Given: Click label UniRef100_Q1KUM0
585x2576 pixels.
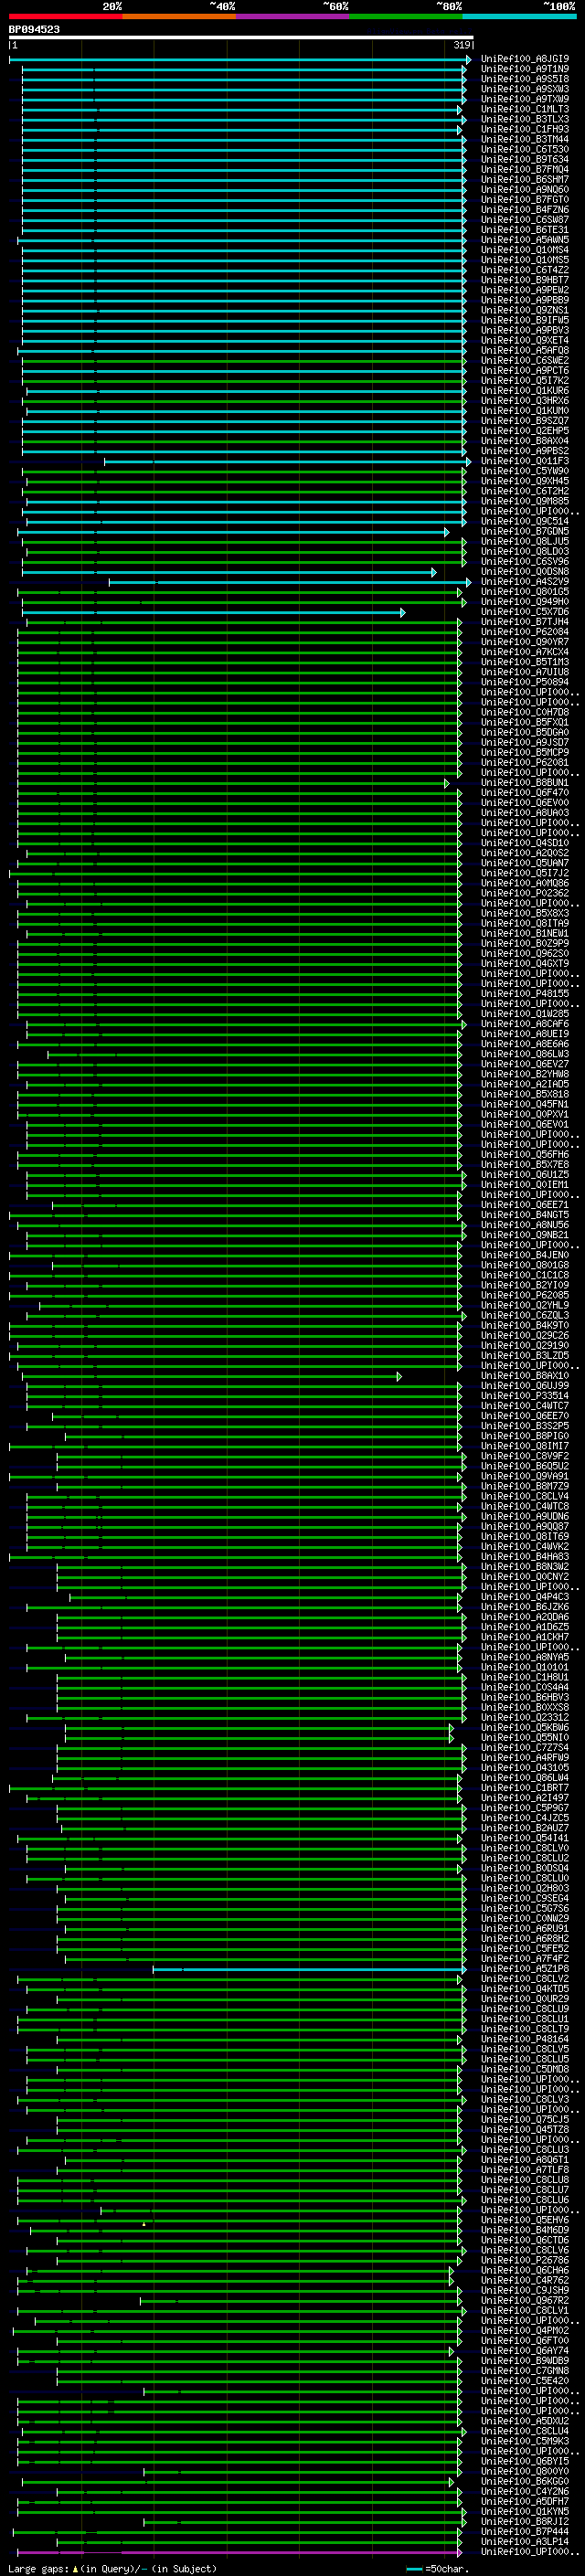Looking at the screenshot, I should 525,411.
